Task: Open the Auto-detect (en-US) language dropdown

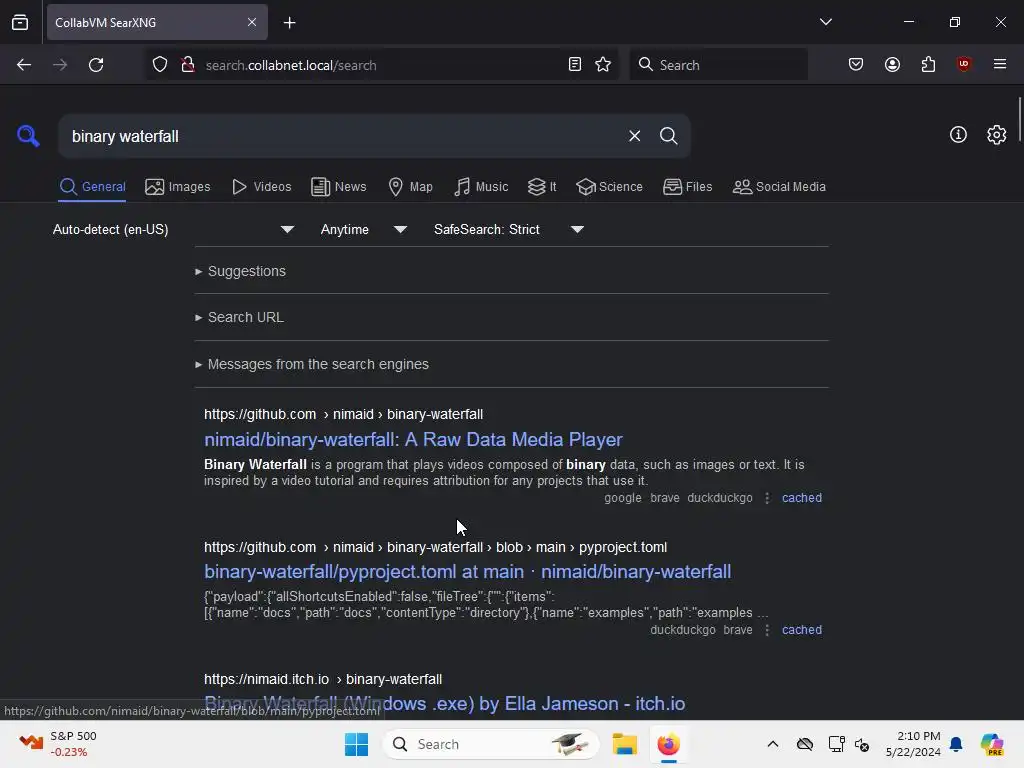Action: click(x=174, y=229)
